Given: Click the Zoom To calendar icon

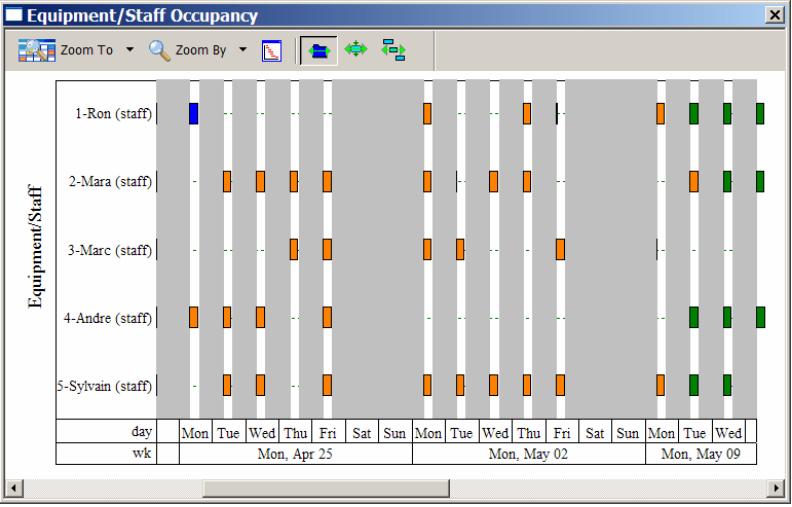Looking at the screenshot, I should (36, 50).
